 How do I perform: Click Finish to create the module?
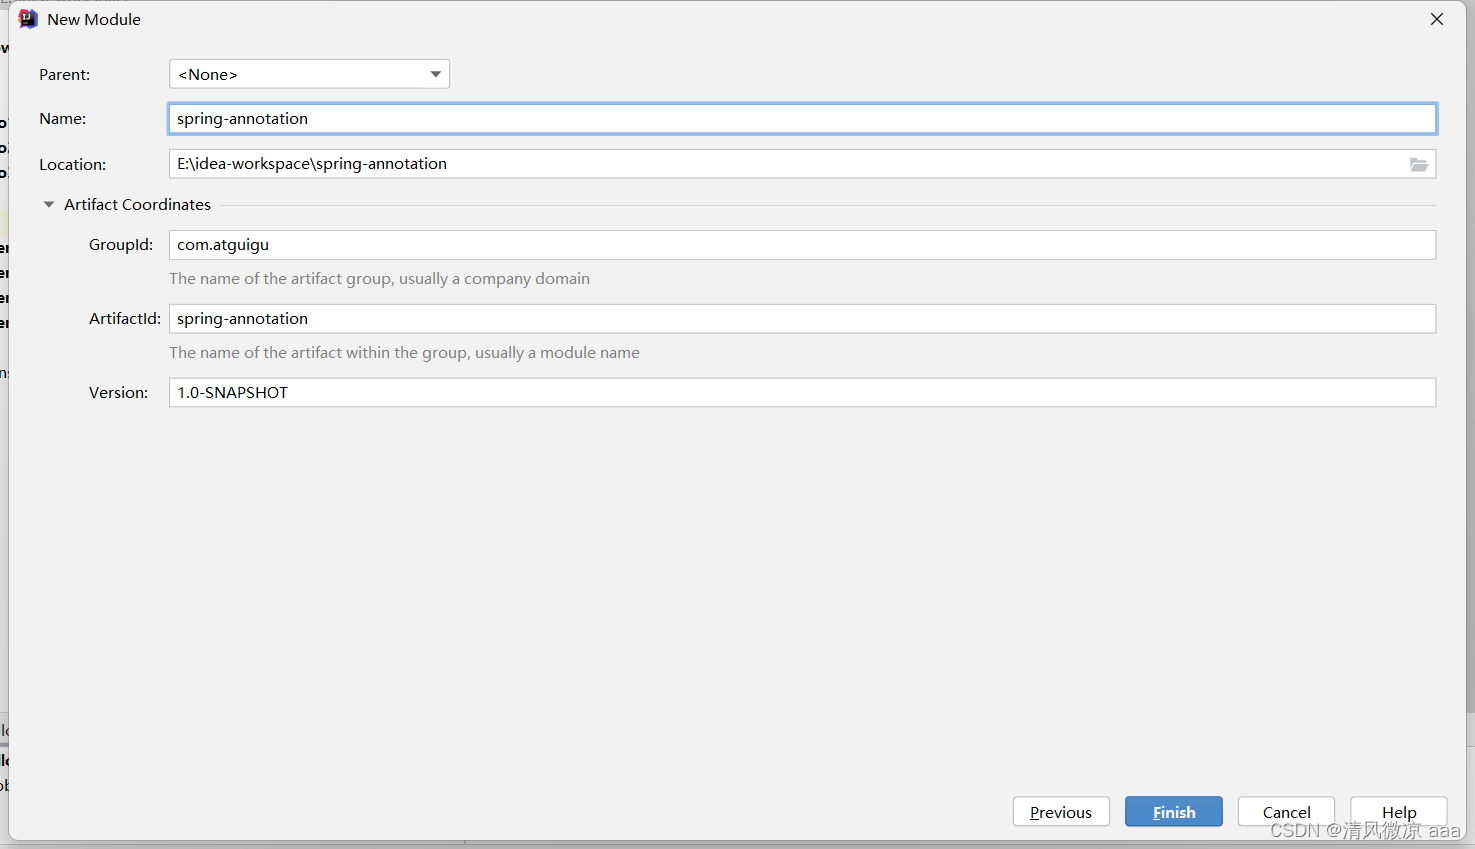[1174, 812]
